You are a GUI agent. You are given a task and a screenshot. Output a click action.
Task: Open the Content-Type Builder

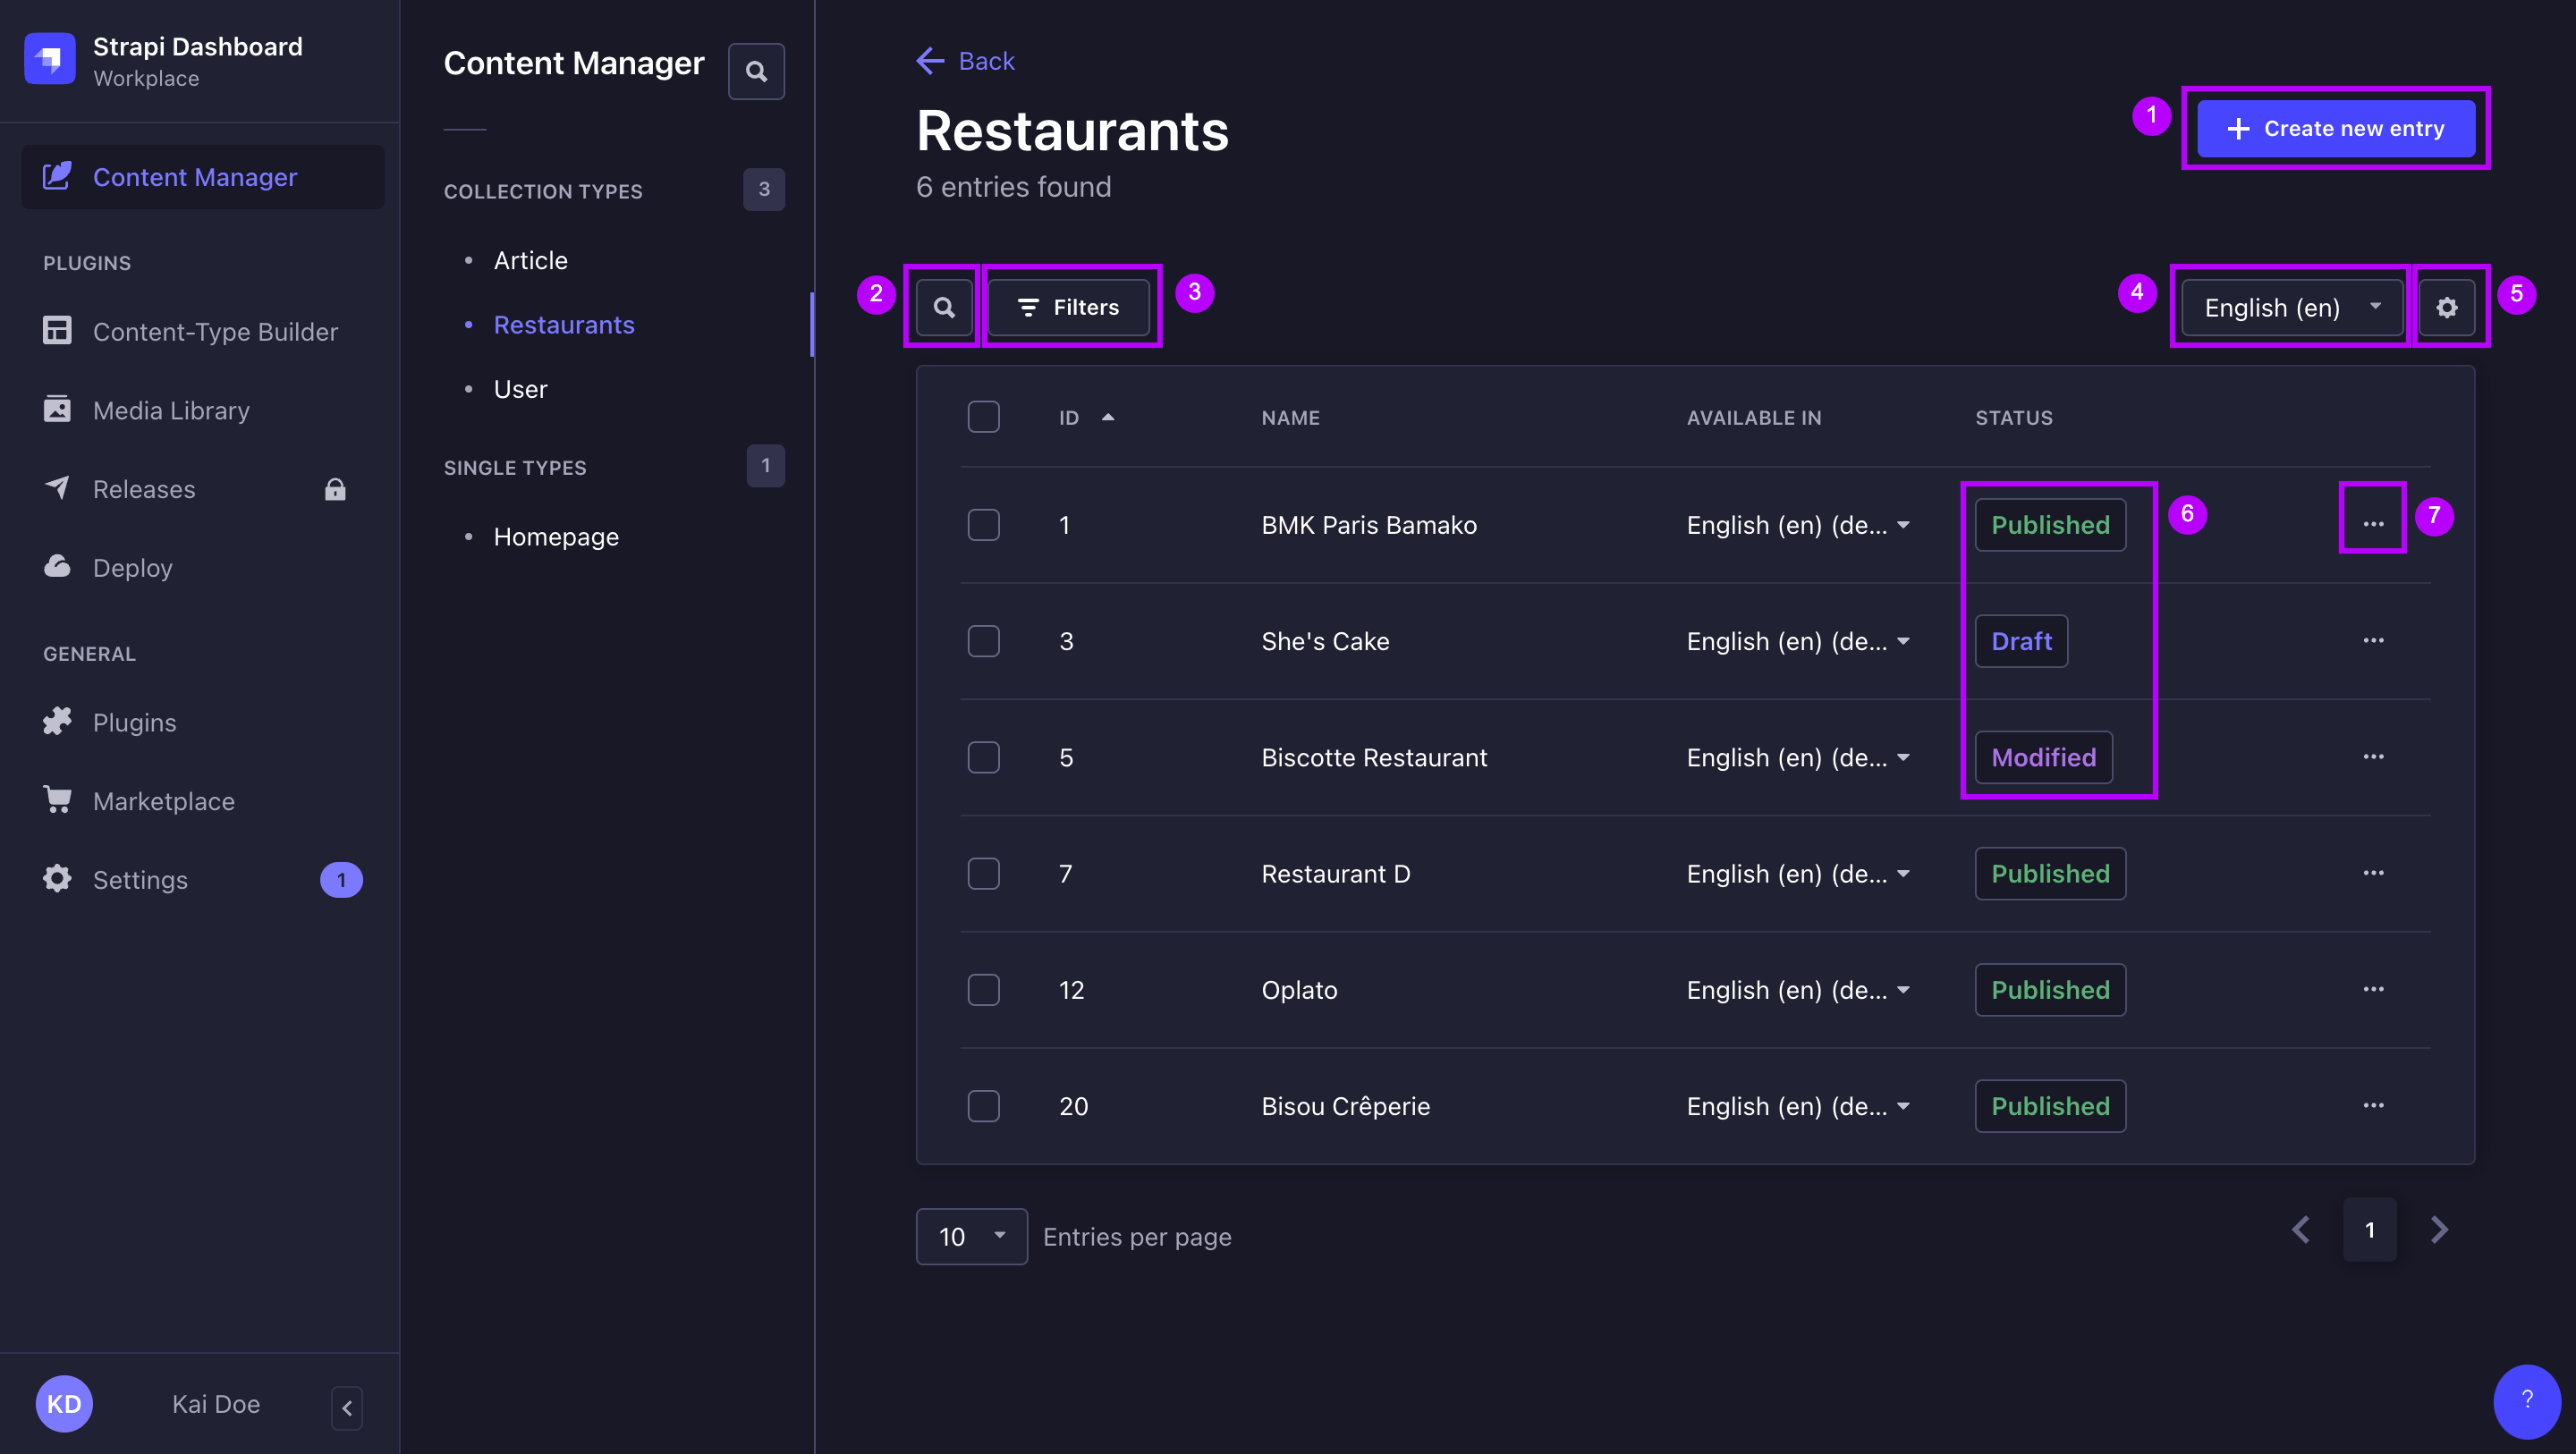215,331
